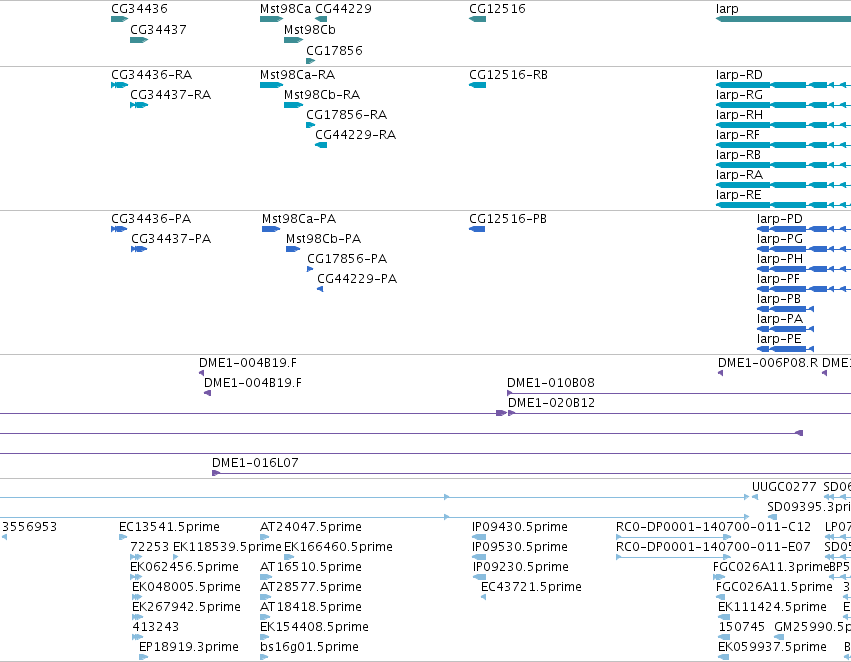
Task: Click the CG12516 gene label
Action: 497,9
